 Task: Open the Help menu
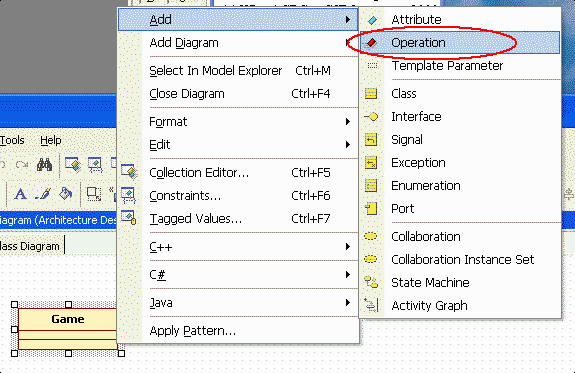point(51,140)
